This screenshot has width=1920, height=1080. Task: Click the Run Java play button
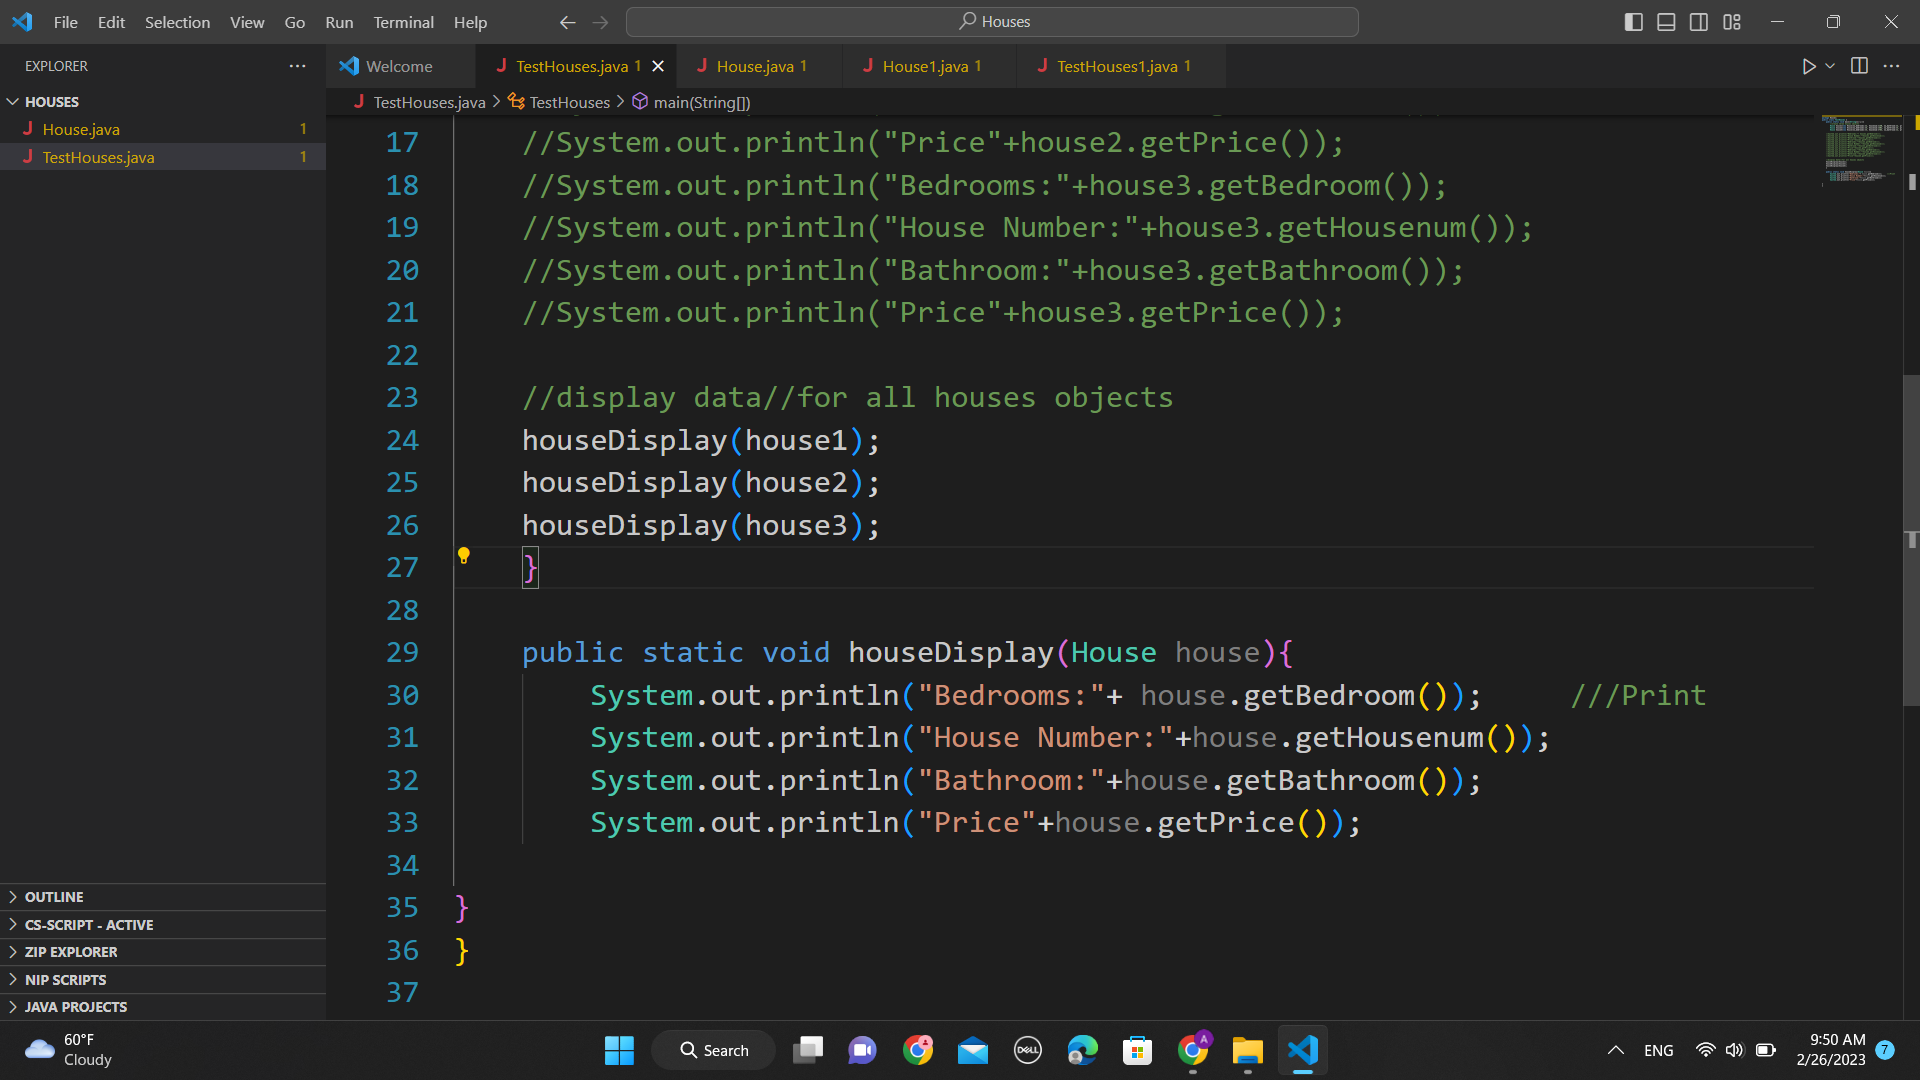click(x=1808, y=66)
